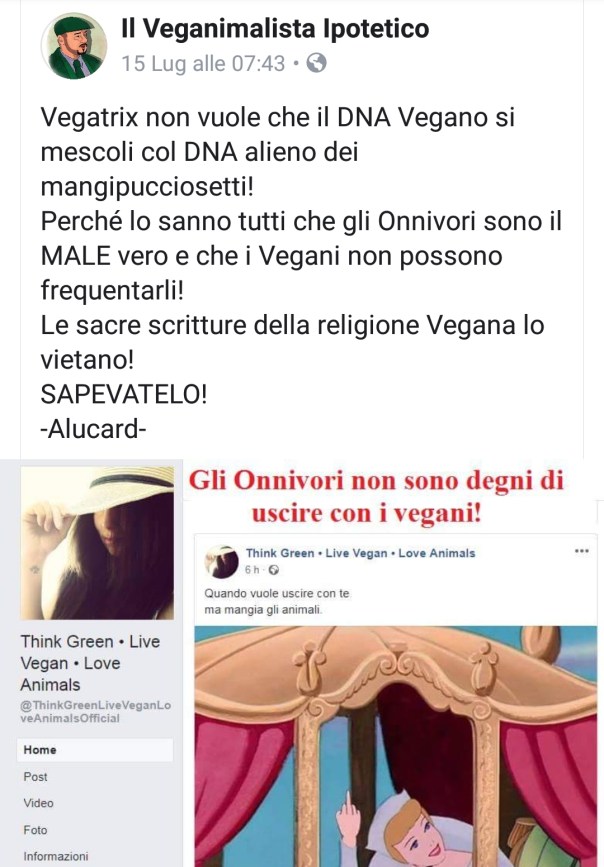Click the red Gli Onnivori headline text

[376, 497]
